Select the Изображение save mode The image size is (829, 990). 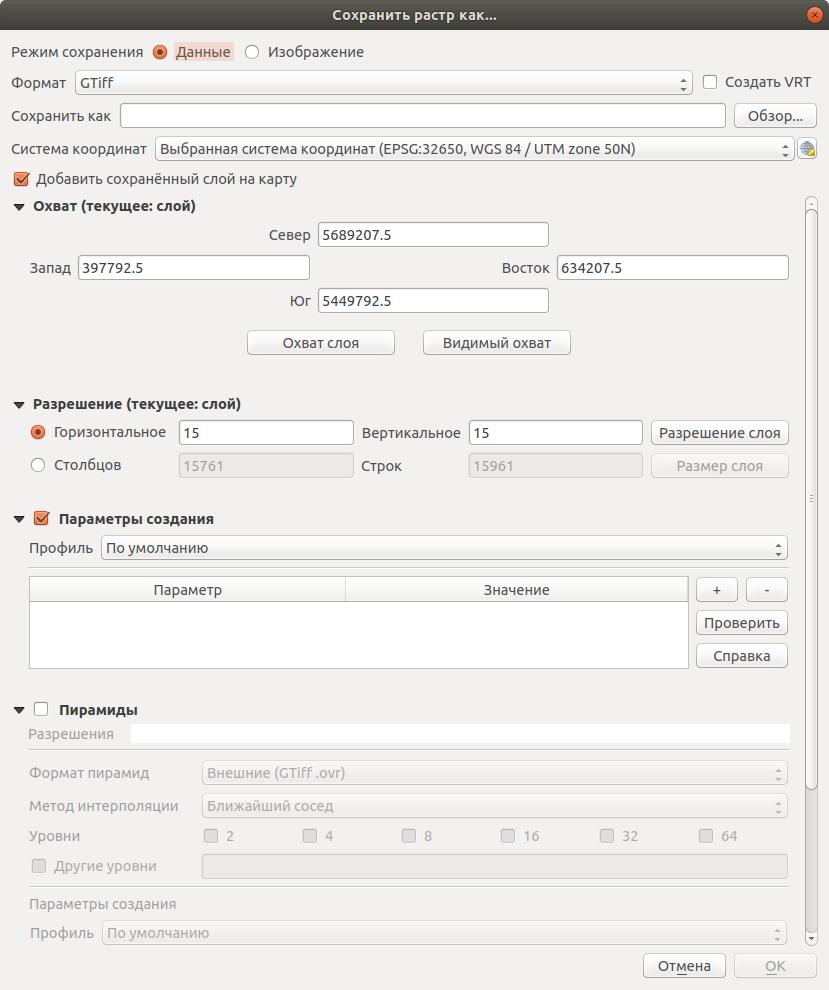pyautogui.click(x=252, y=52)
